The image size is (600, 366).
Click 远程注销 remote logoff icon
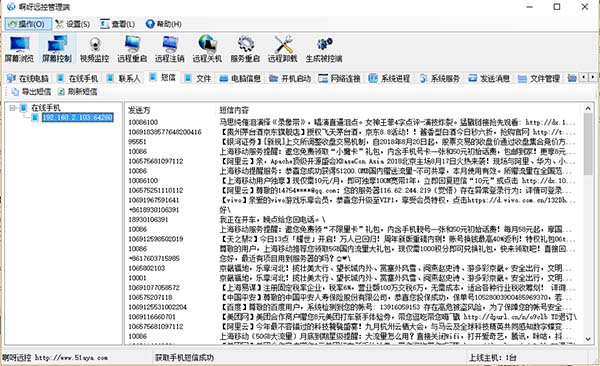pyautogui.click(x=170, y=49)
